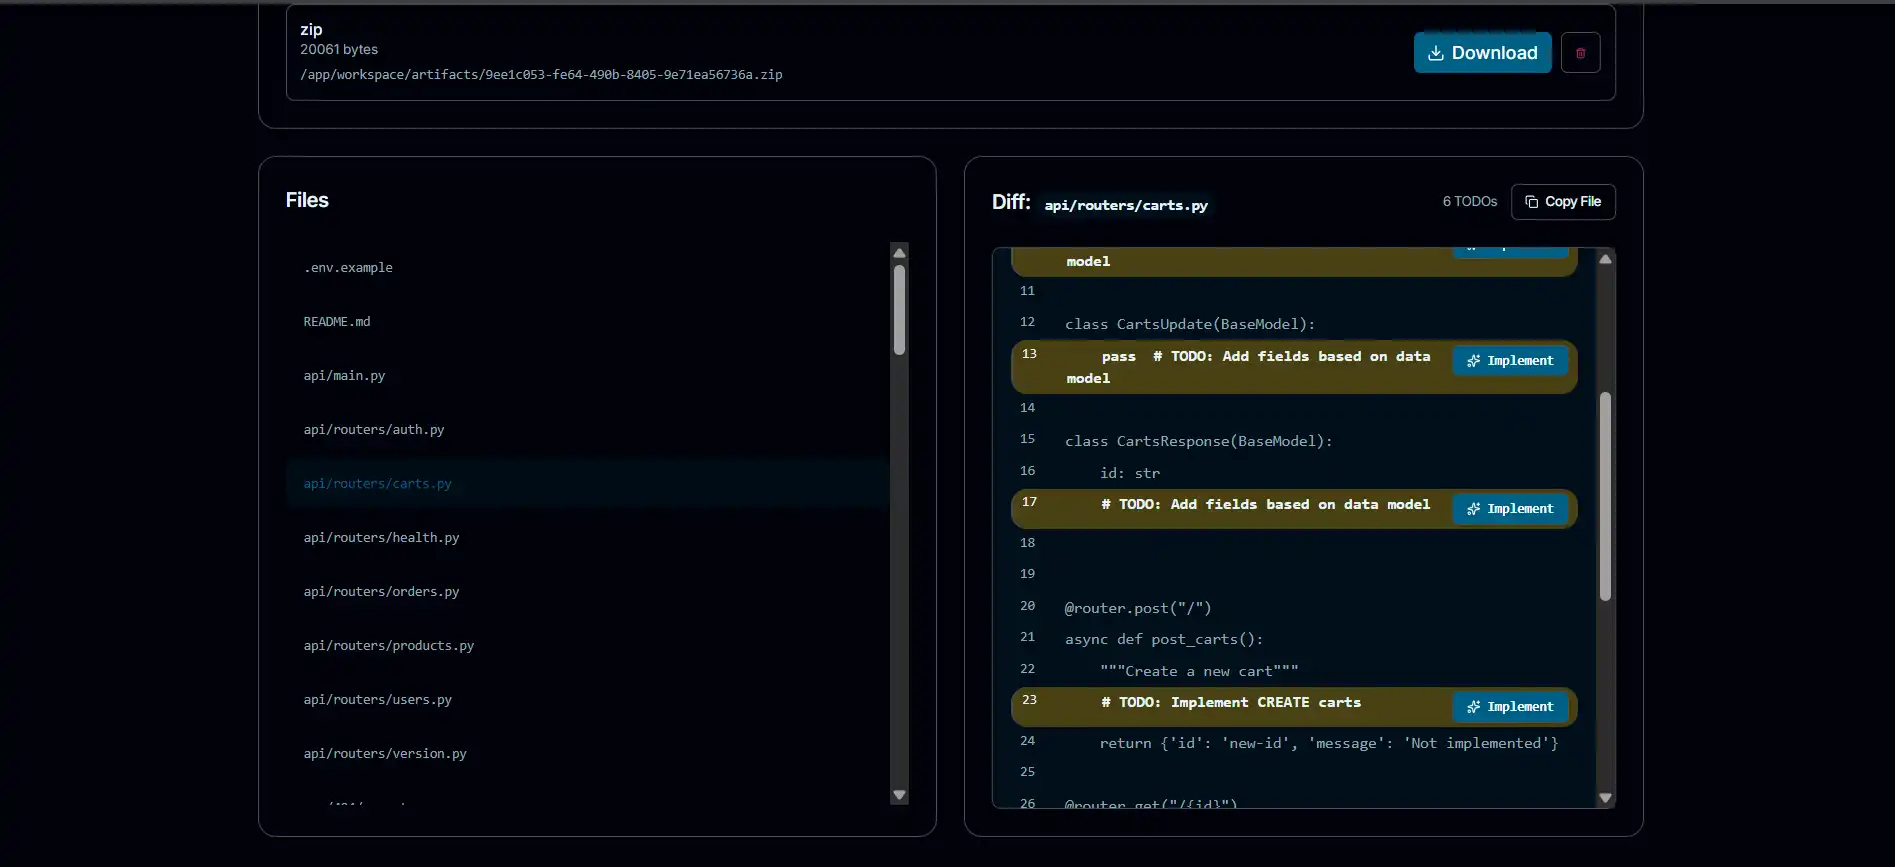
Task: Click the '20061 bytes' size text
Action: [x=339, y=50]
